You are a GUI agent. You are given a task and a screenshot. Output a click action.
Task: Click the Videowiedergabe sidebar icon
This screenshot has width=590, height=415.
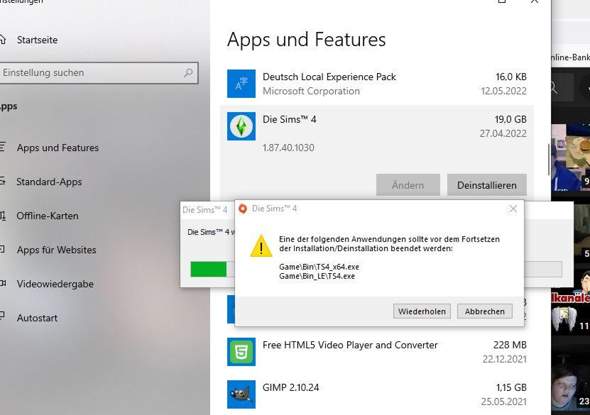[x=3, y=283]
